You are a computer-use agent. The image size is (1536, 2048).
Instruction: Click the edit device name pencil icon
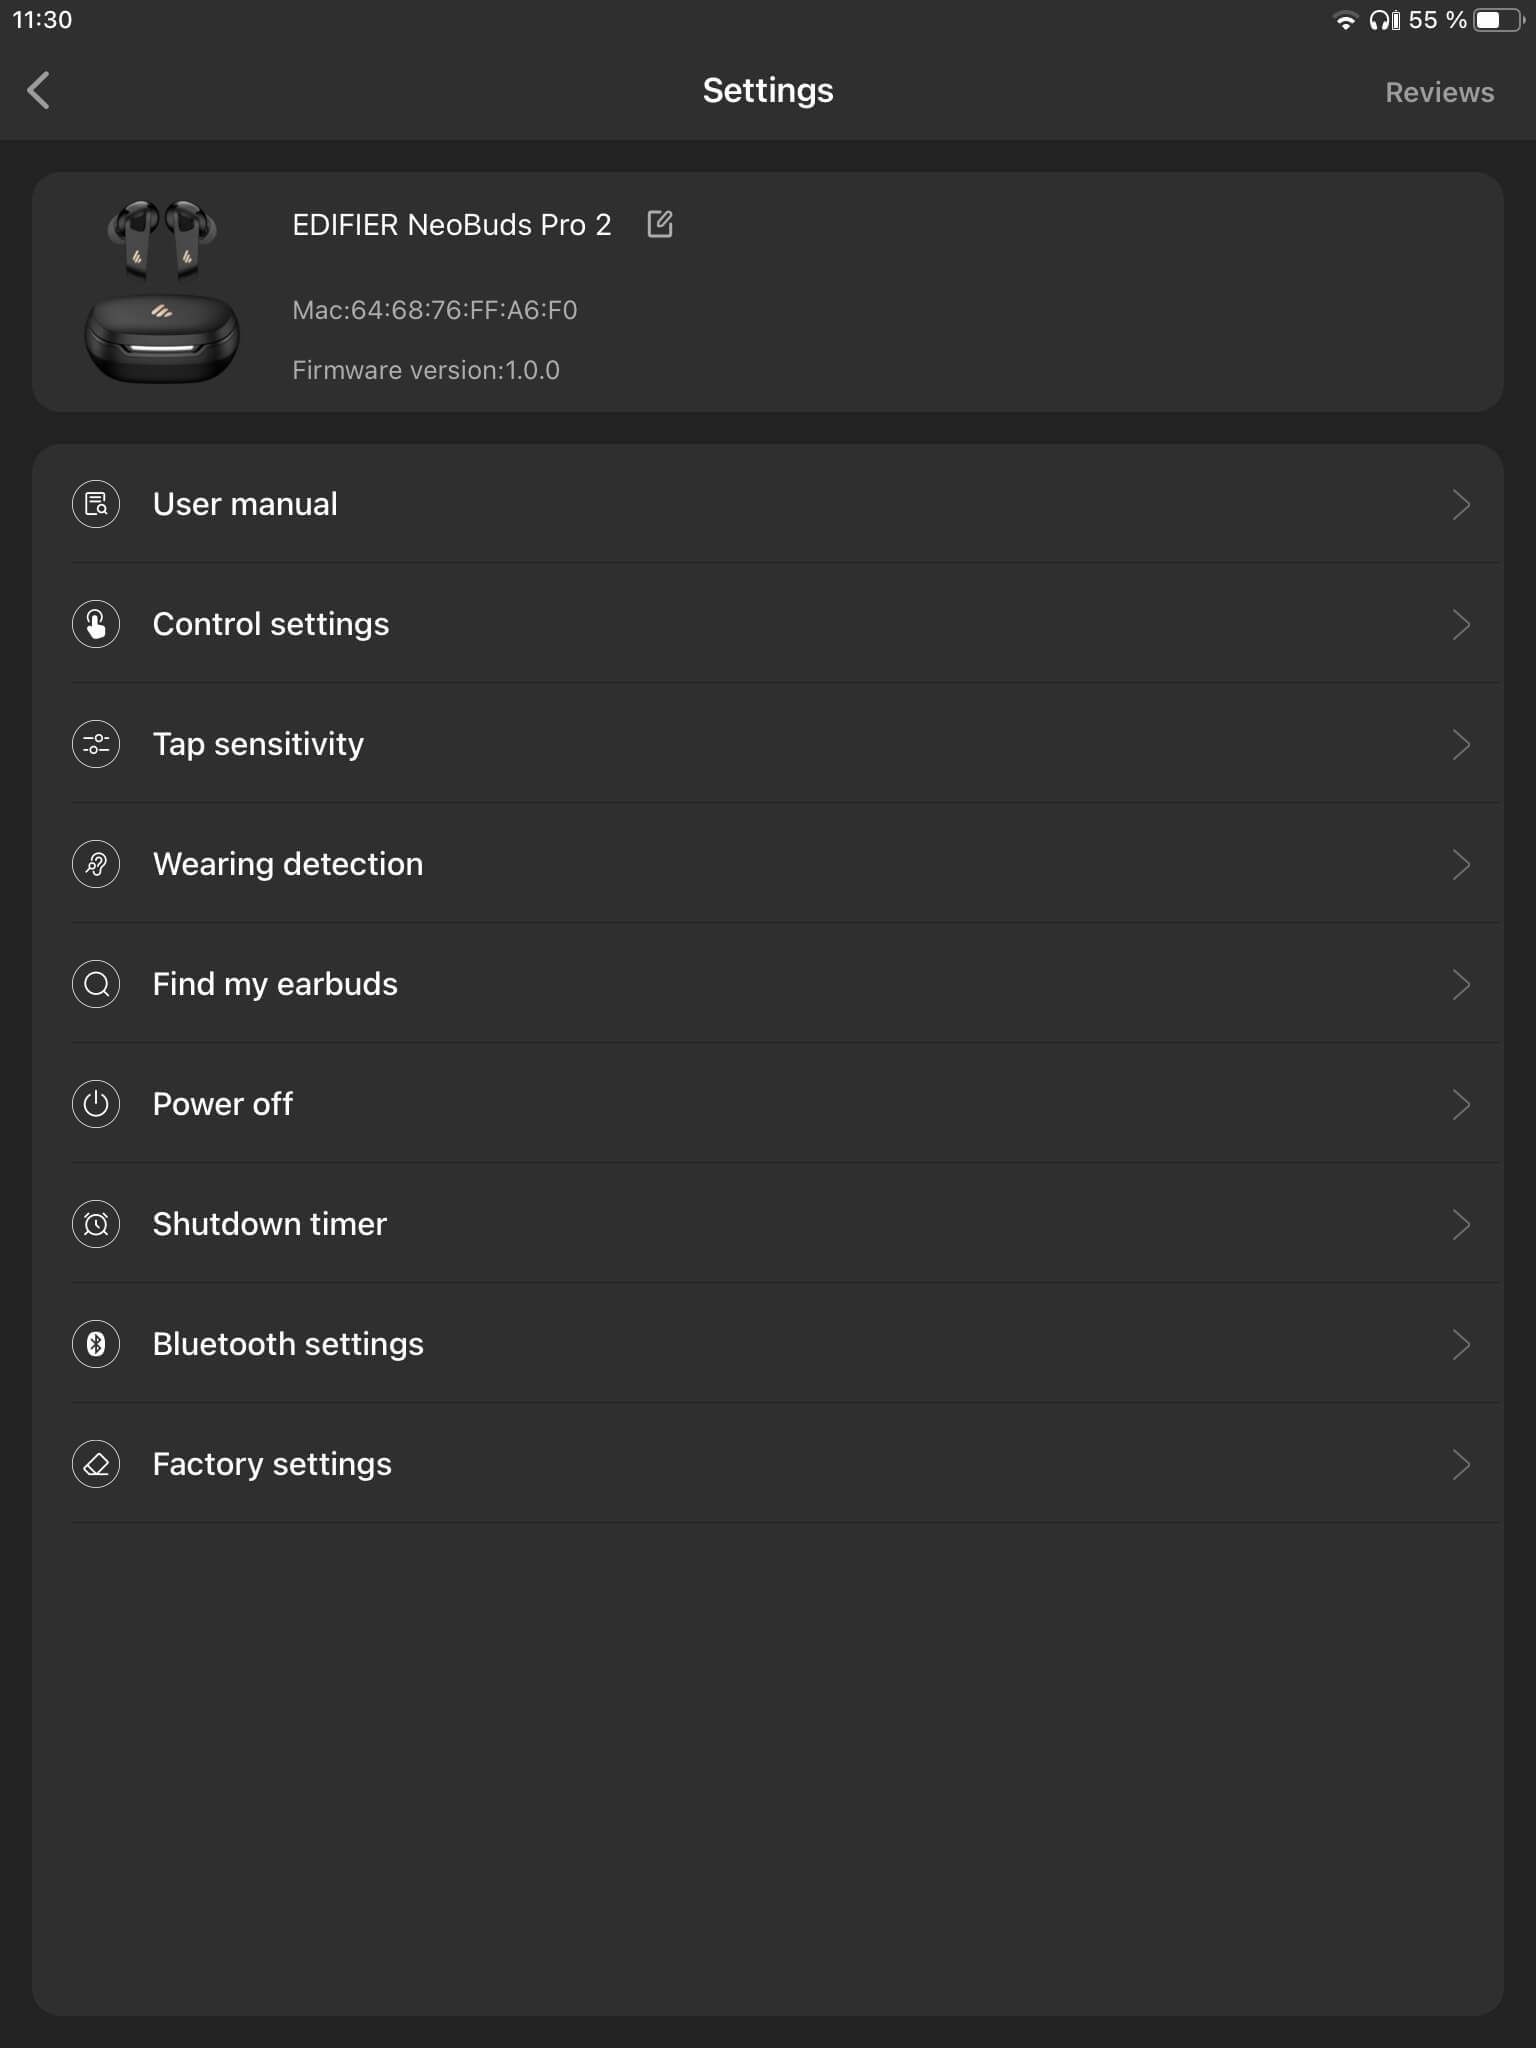point(660,224)
